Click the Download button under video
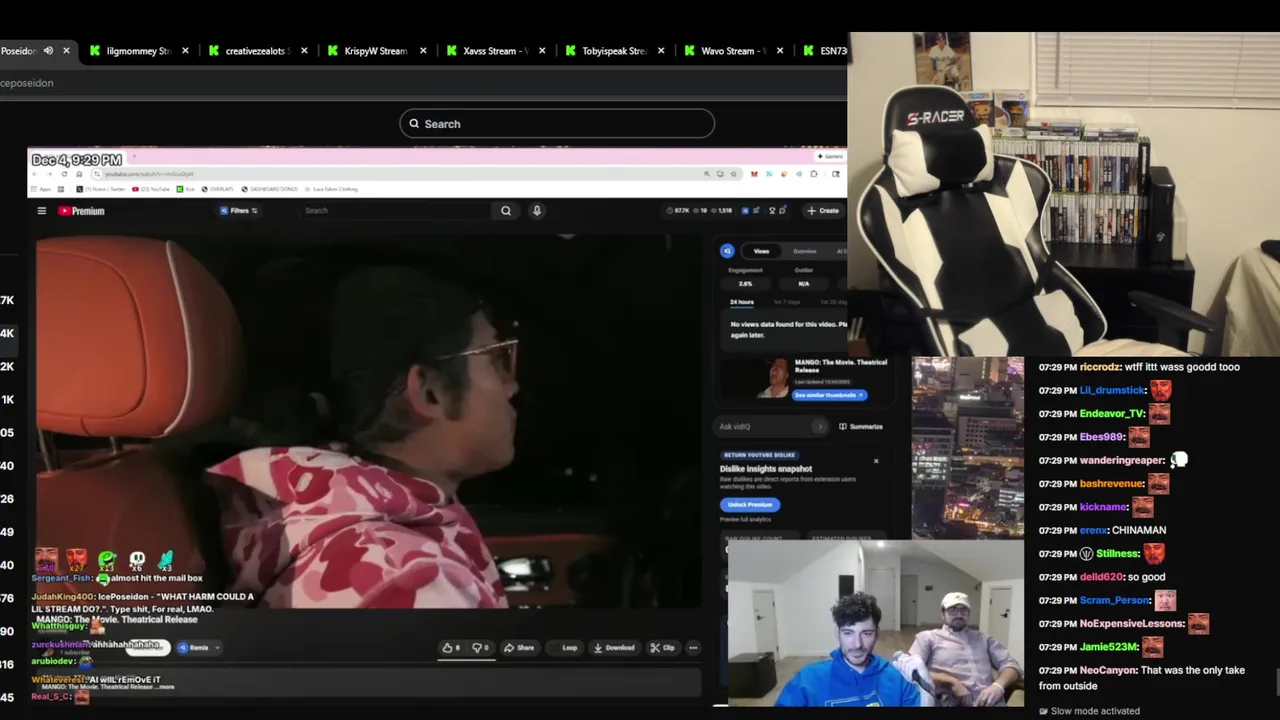The image size is (1280, 720). (614, 648)
